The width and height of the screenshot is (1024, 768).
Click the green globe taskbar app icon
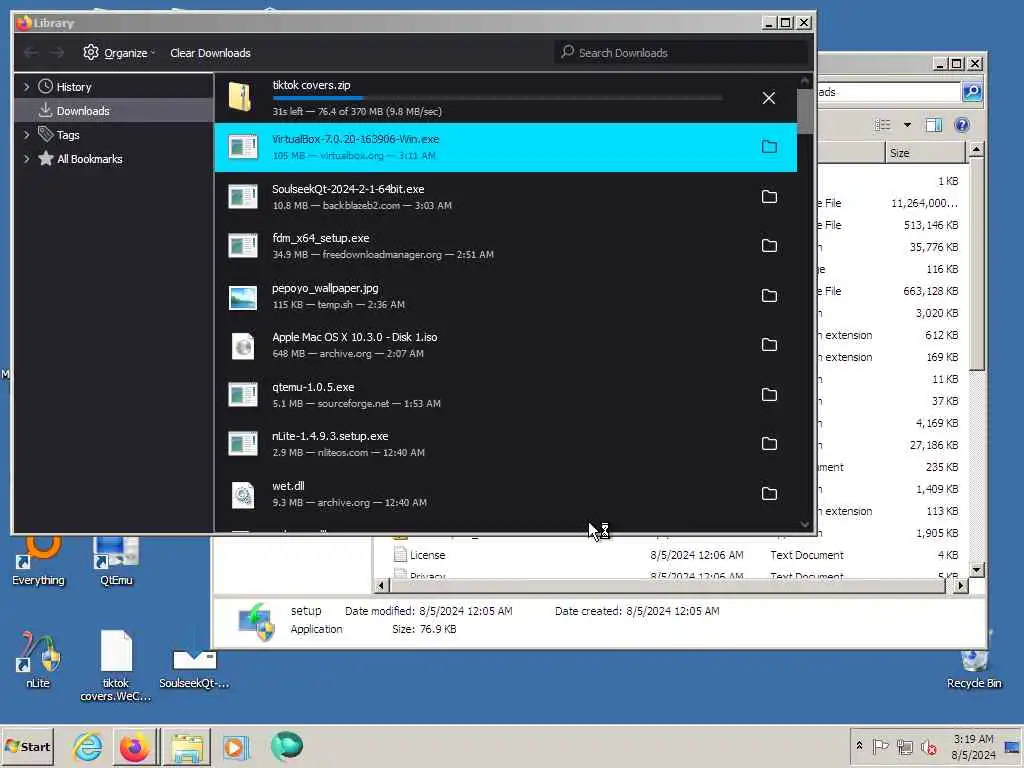click(x=286, y=746)
